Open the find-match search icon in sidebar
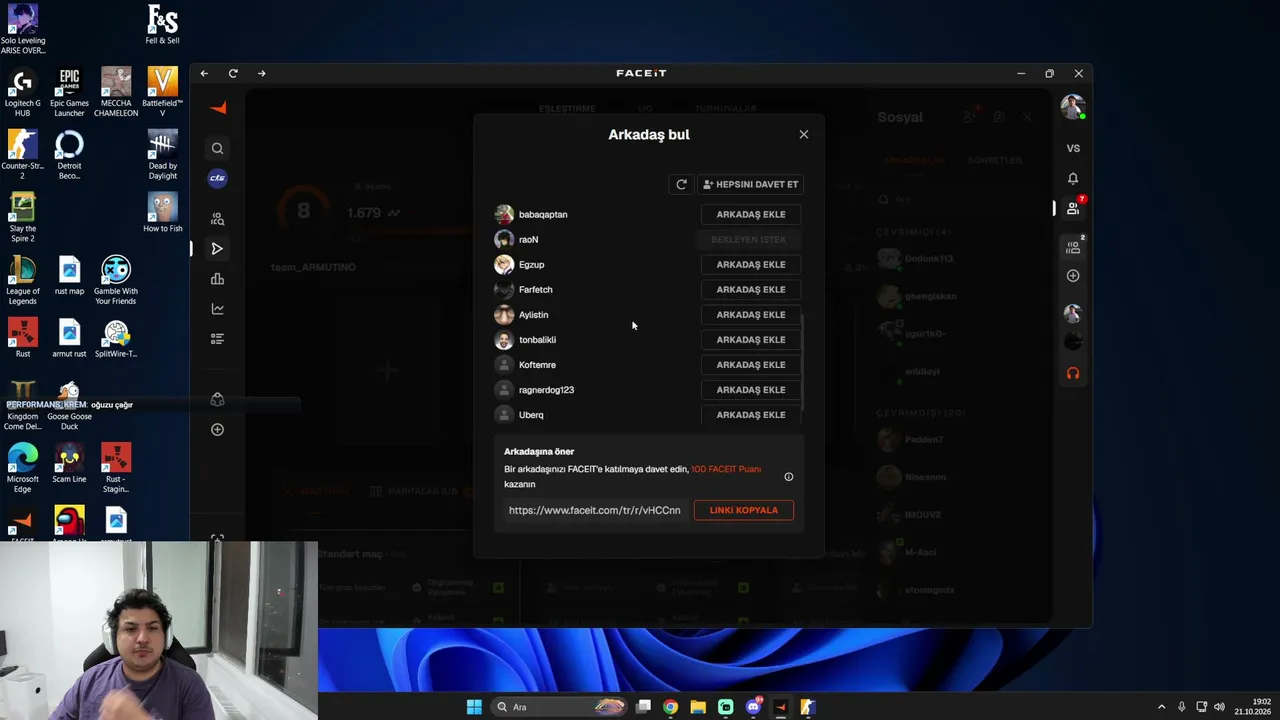This screenshot has height=720, width=1280. 217,219
